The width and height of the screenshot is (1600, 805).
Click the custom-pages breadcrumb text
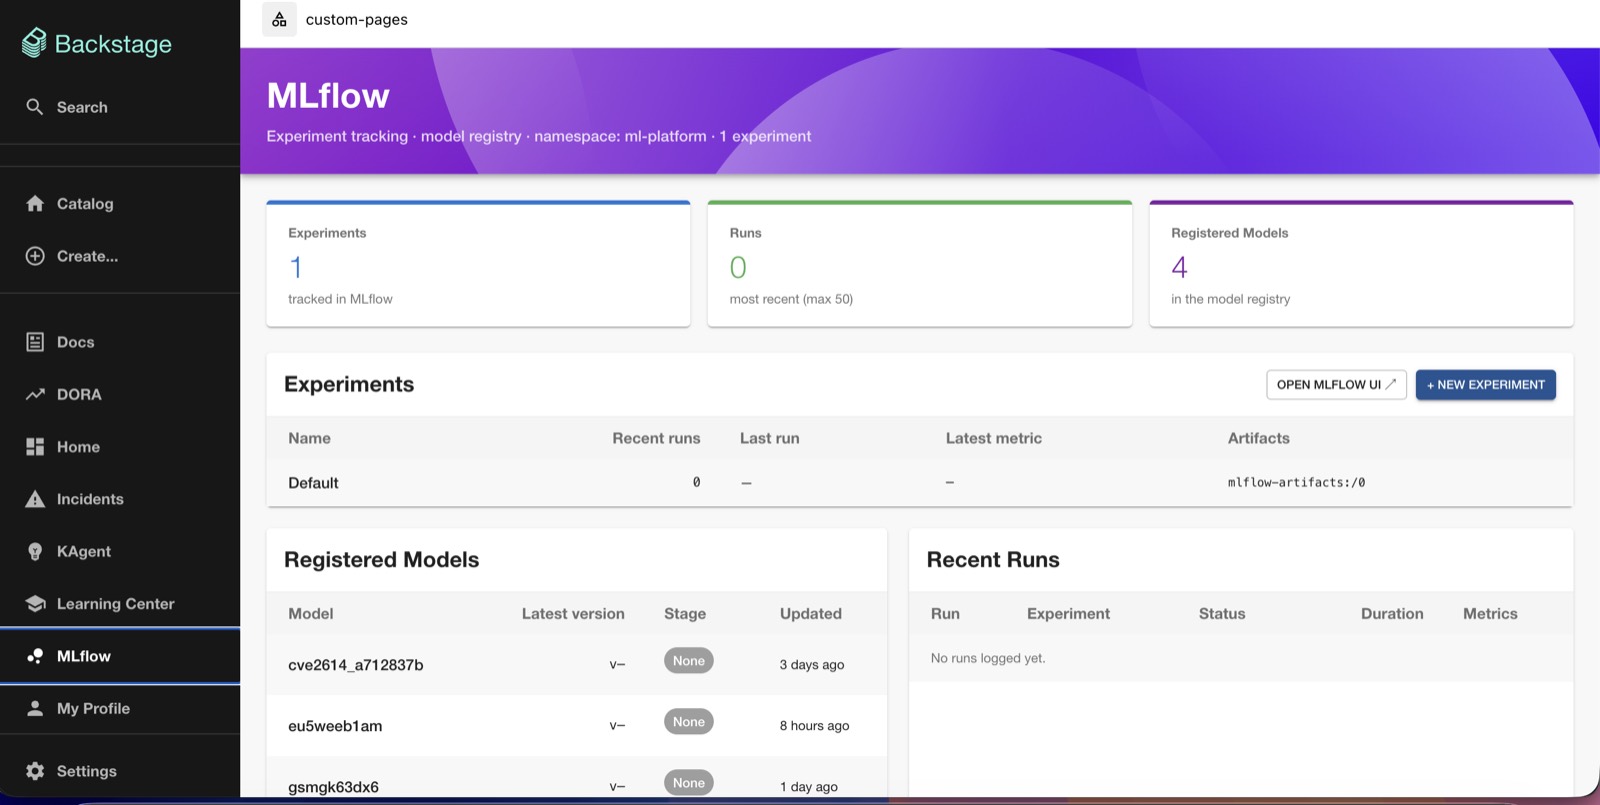[356, 20]
